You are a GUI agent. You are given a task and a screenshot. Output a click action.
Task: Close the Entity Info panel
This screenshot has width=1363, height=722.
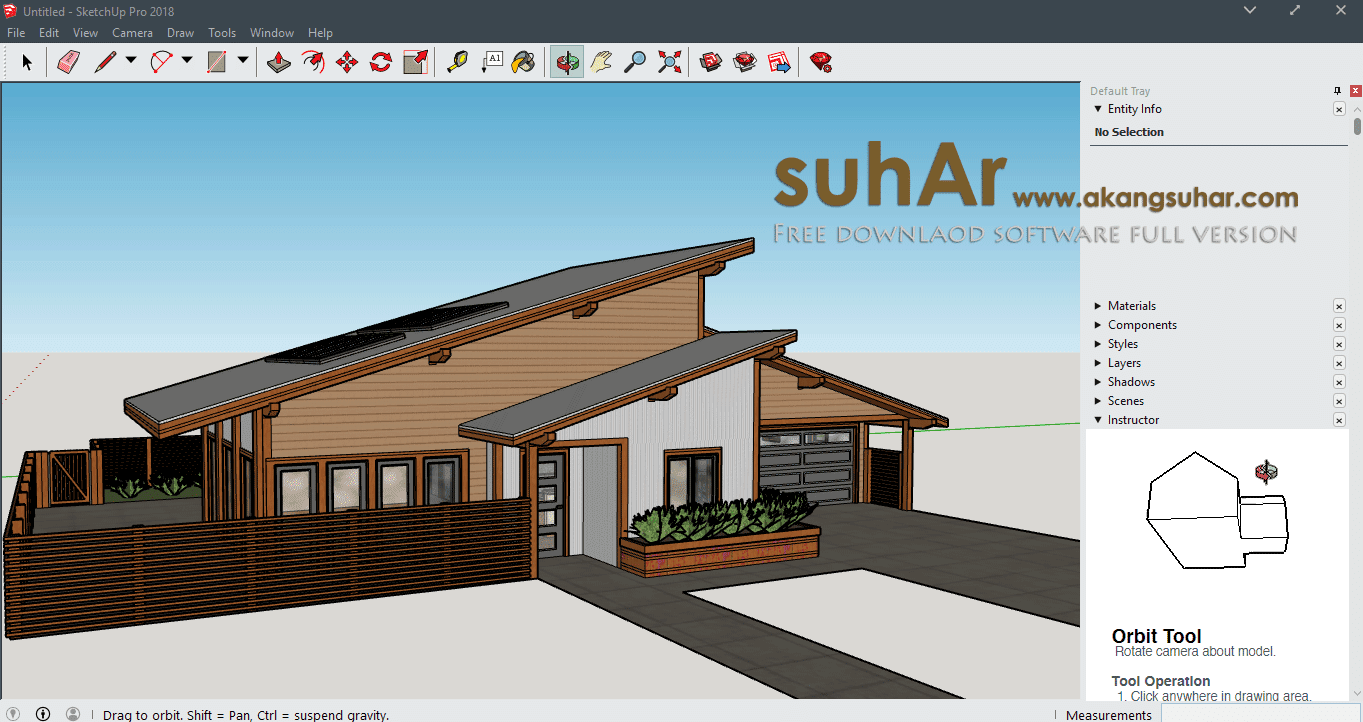click(x=1339, y=109)
